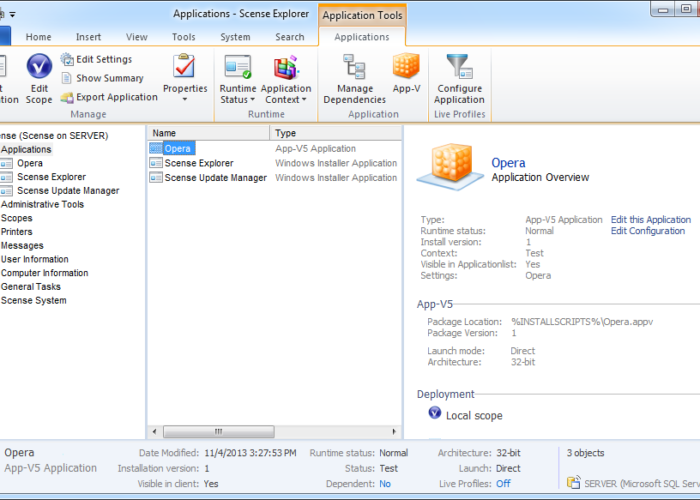Select Printers in the navigation tree
700x500 pixels.
click(16, 232)
